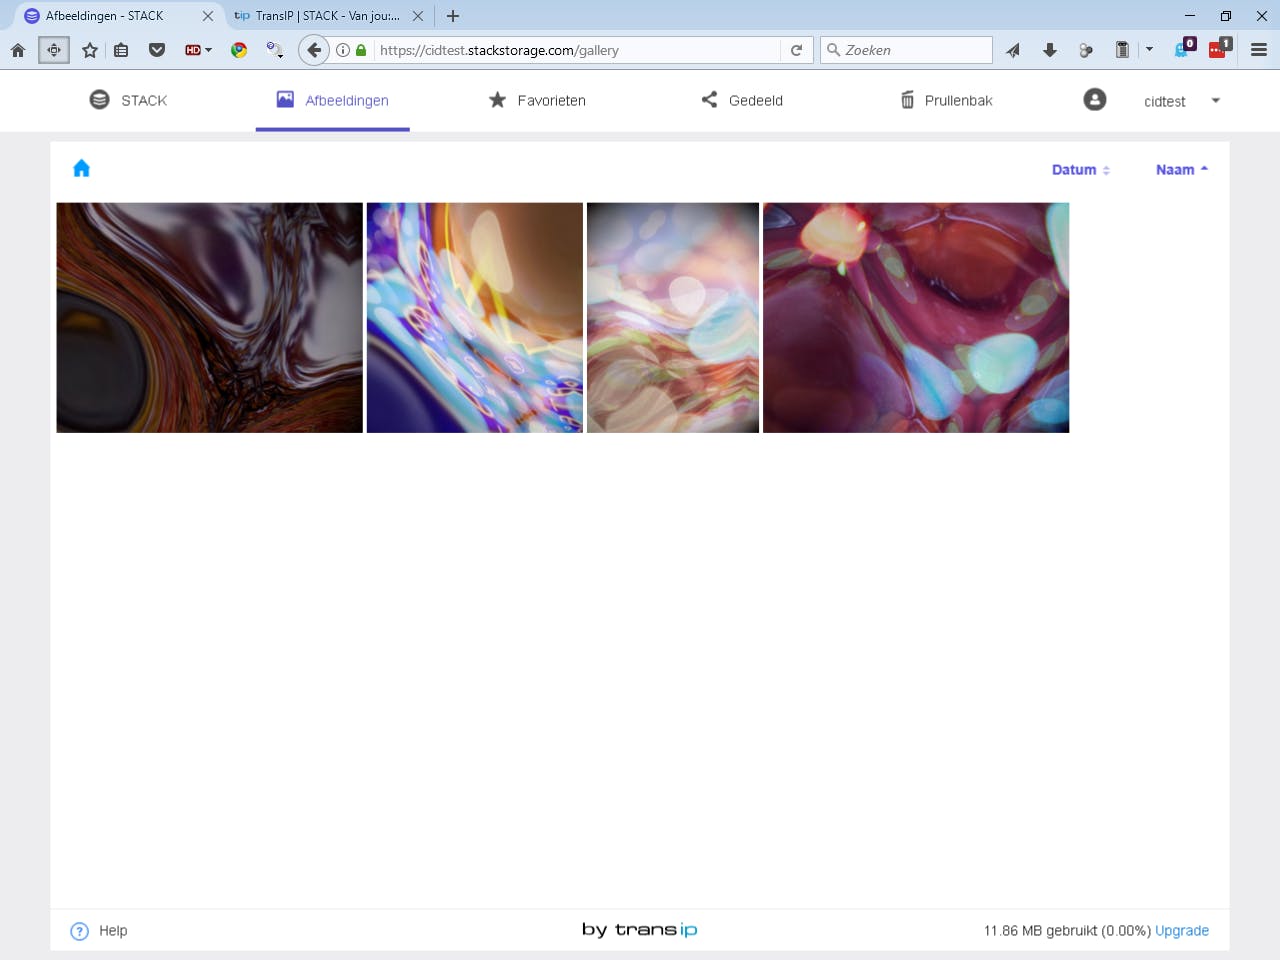The width and height of the screenshot is (1280, 960).
Task: Click the Help question mark icon
Action: click(80, 931)
